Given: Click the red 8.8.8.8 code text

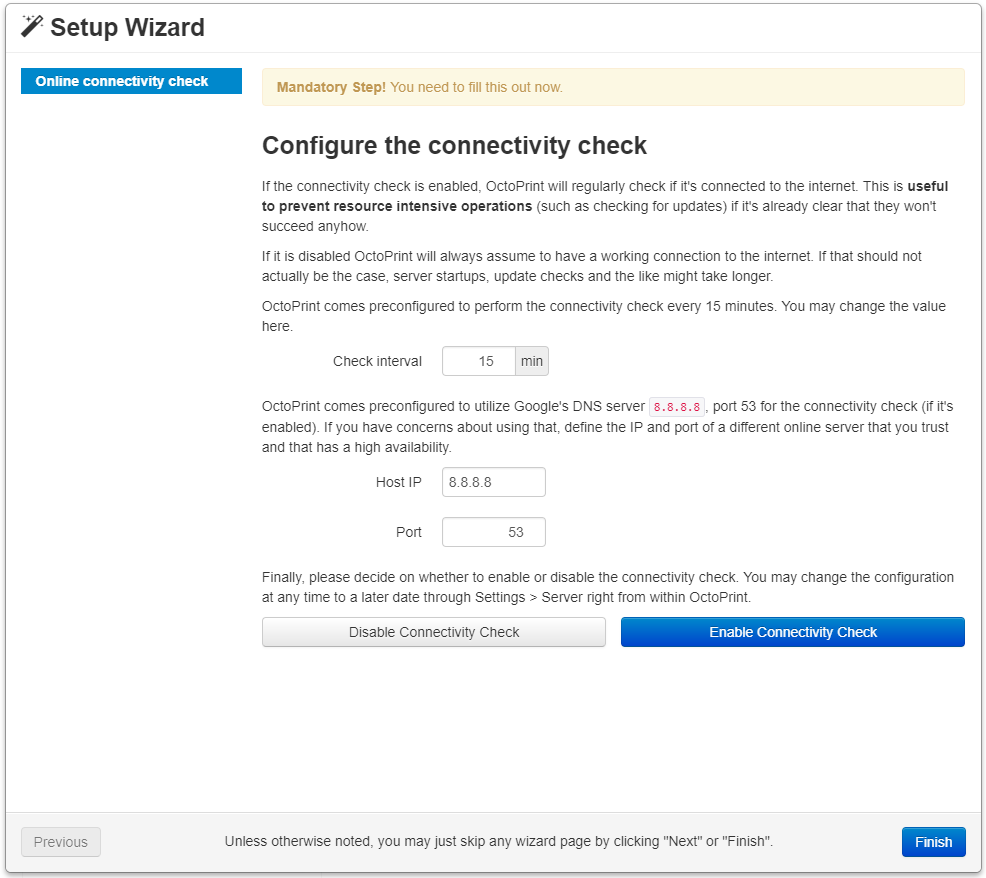Looking at the screenshot, I should tap(677, 407).
